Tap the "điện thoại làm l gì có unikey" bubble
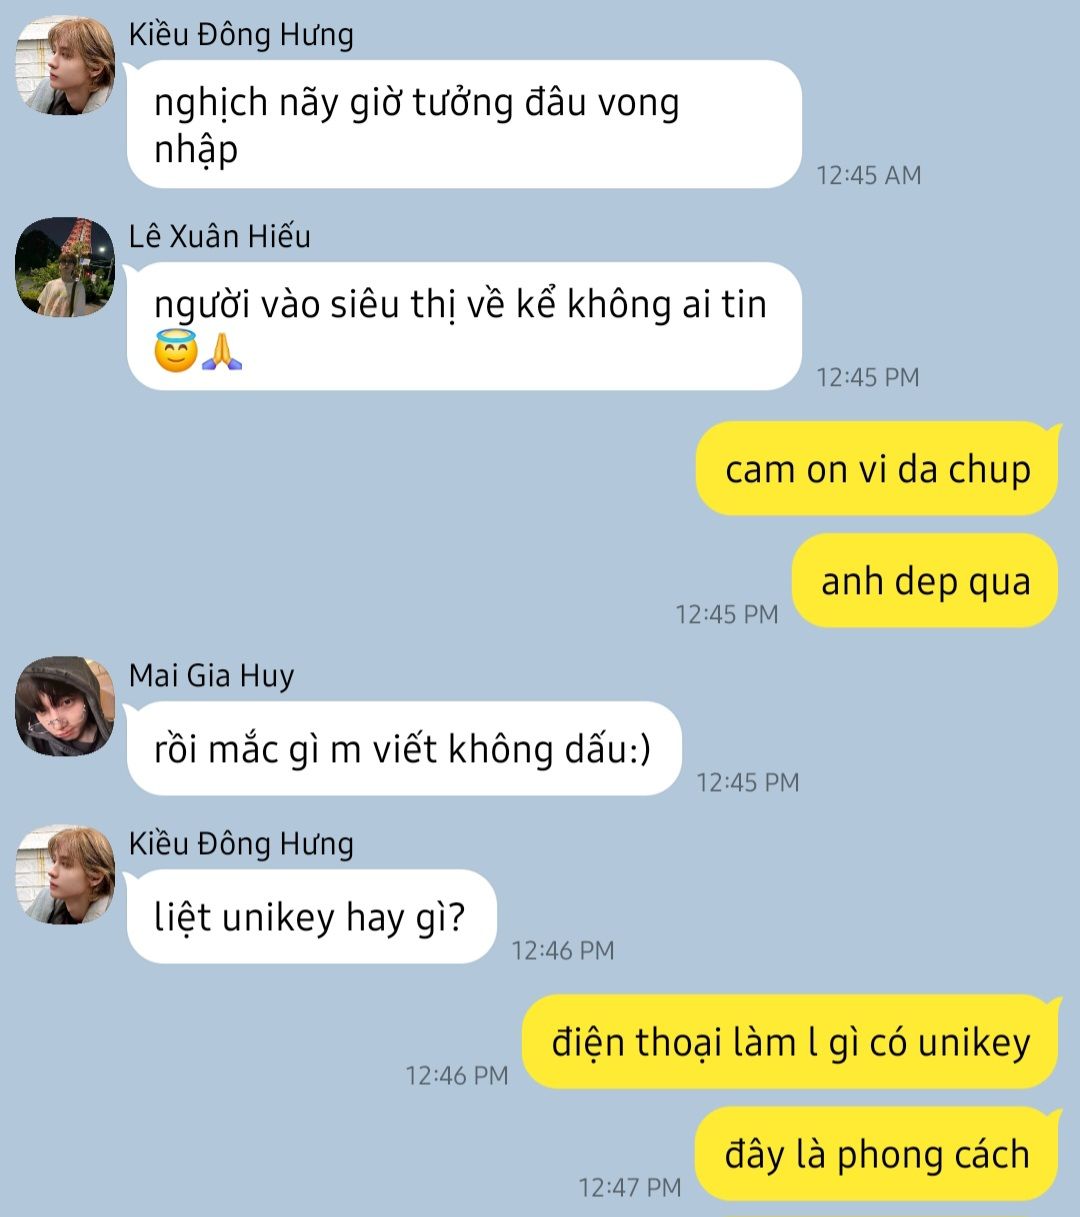 [790, 1042]
